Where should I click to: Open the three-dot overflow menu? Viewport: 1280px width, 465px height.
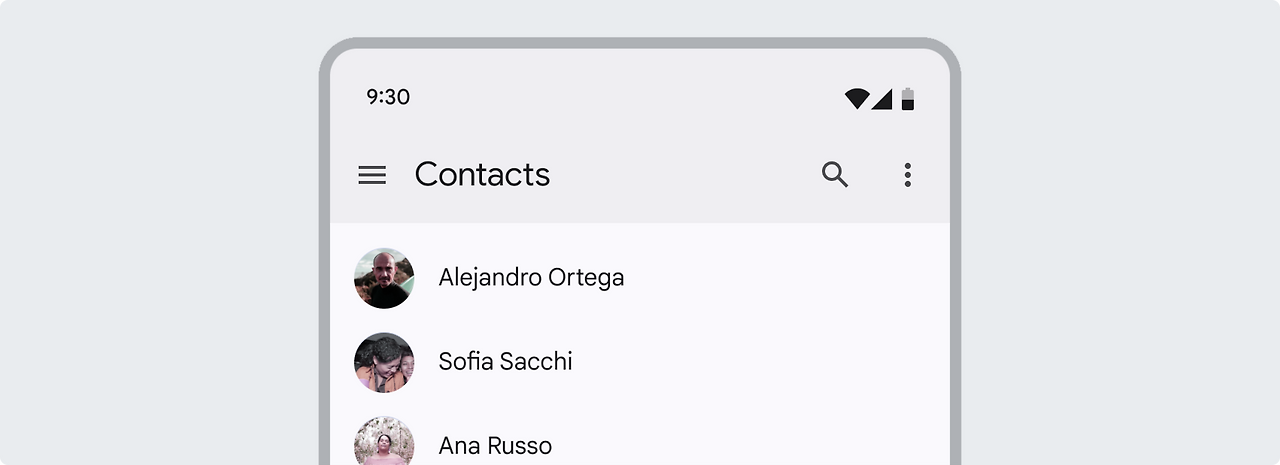click(x=907, y=175)
